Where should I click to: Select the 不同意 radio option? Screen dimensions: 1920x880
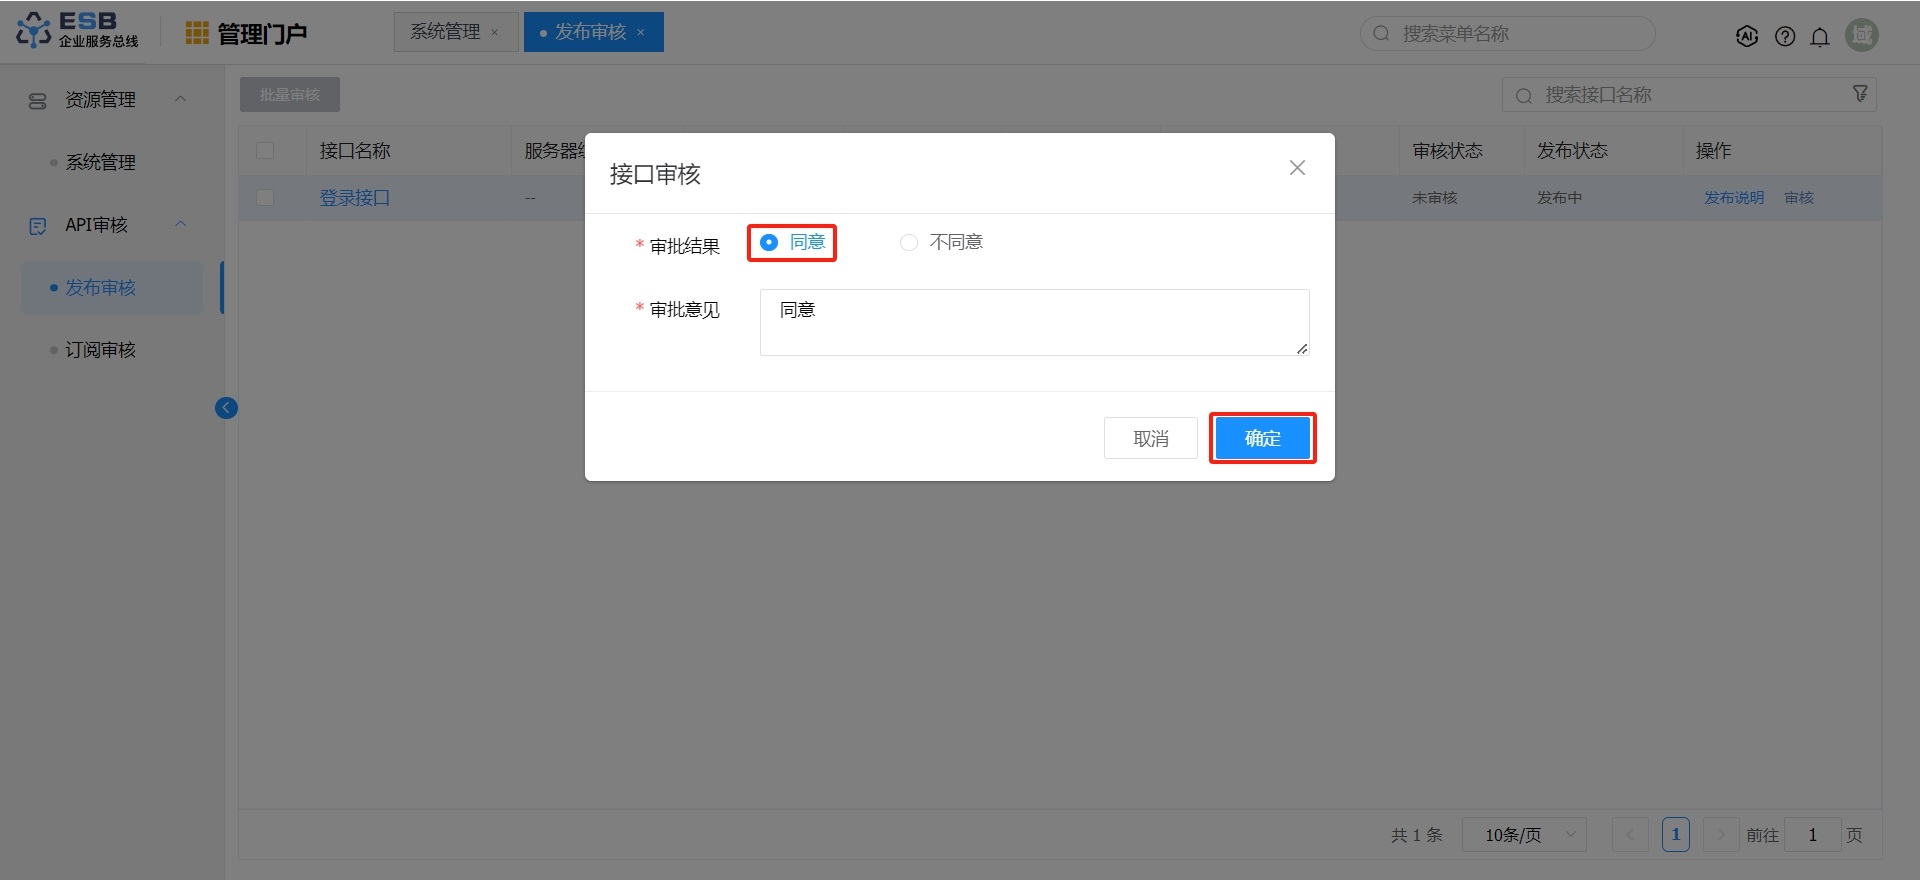909,242
